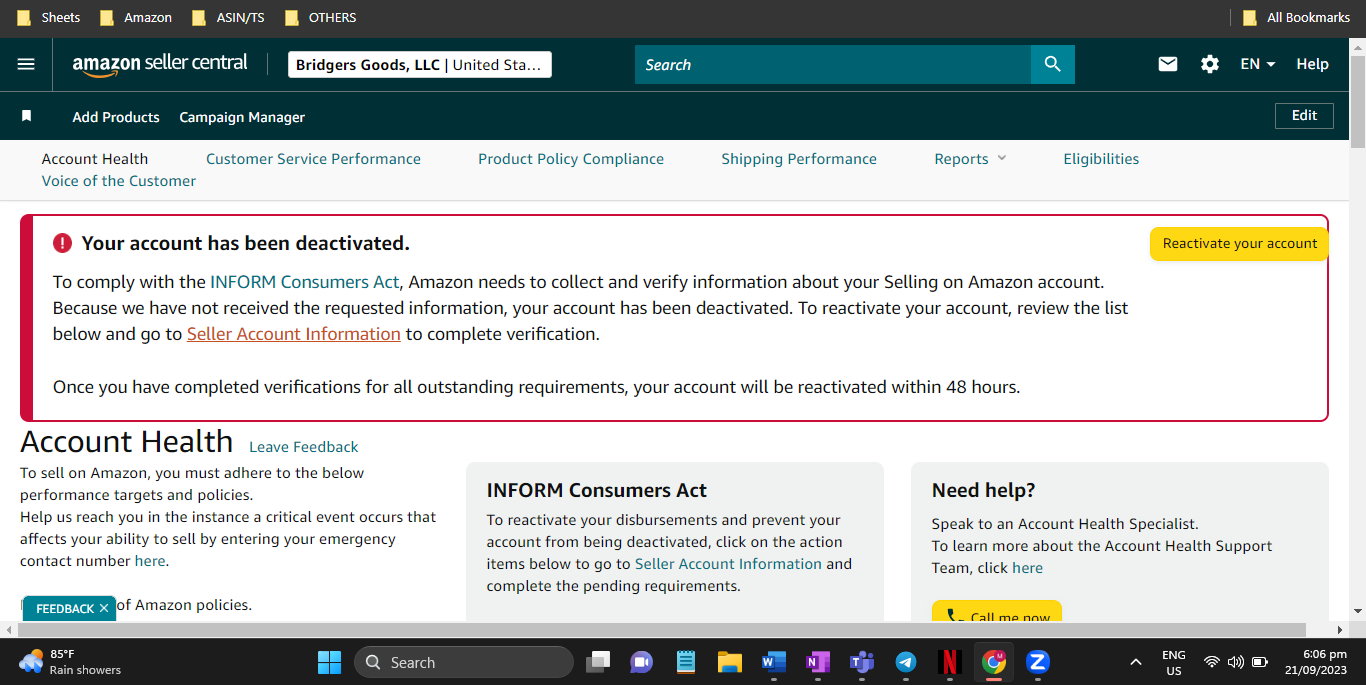
Task: Click the Windows taskbar Search box
Action: [x=464, y=662]
